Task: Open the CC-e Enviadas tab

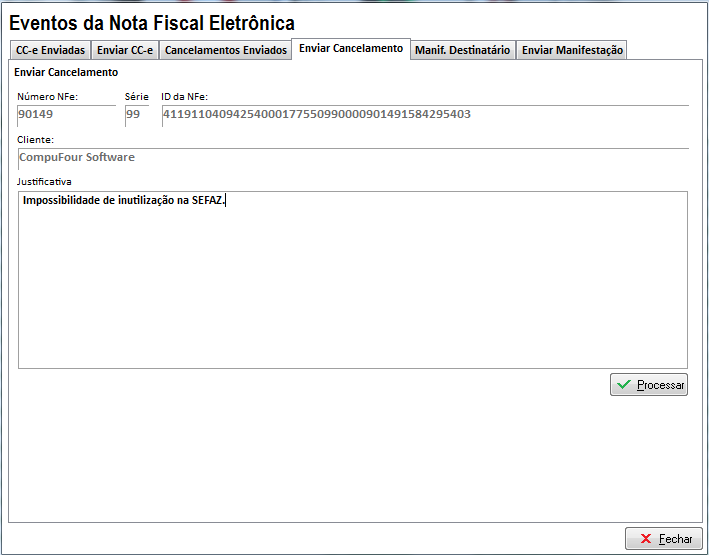Action: coord(50,50)
